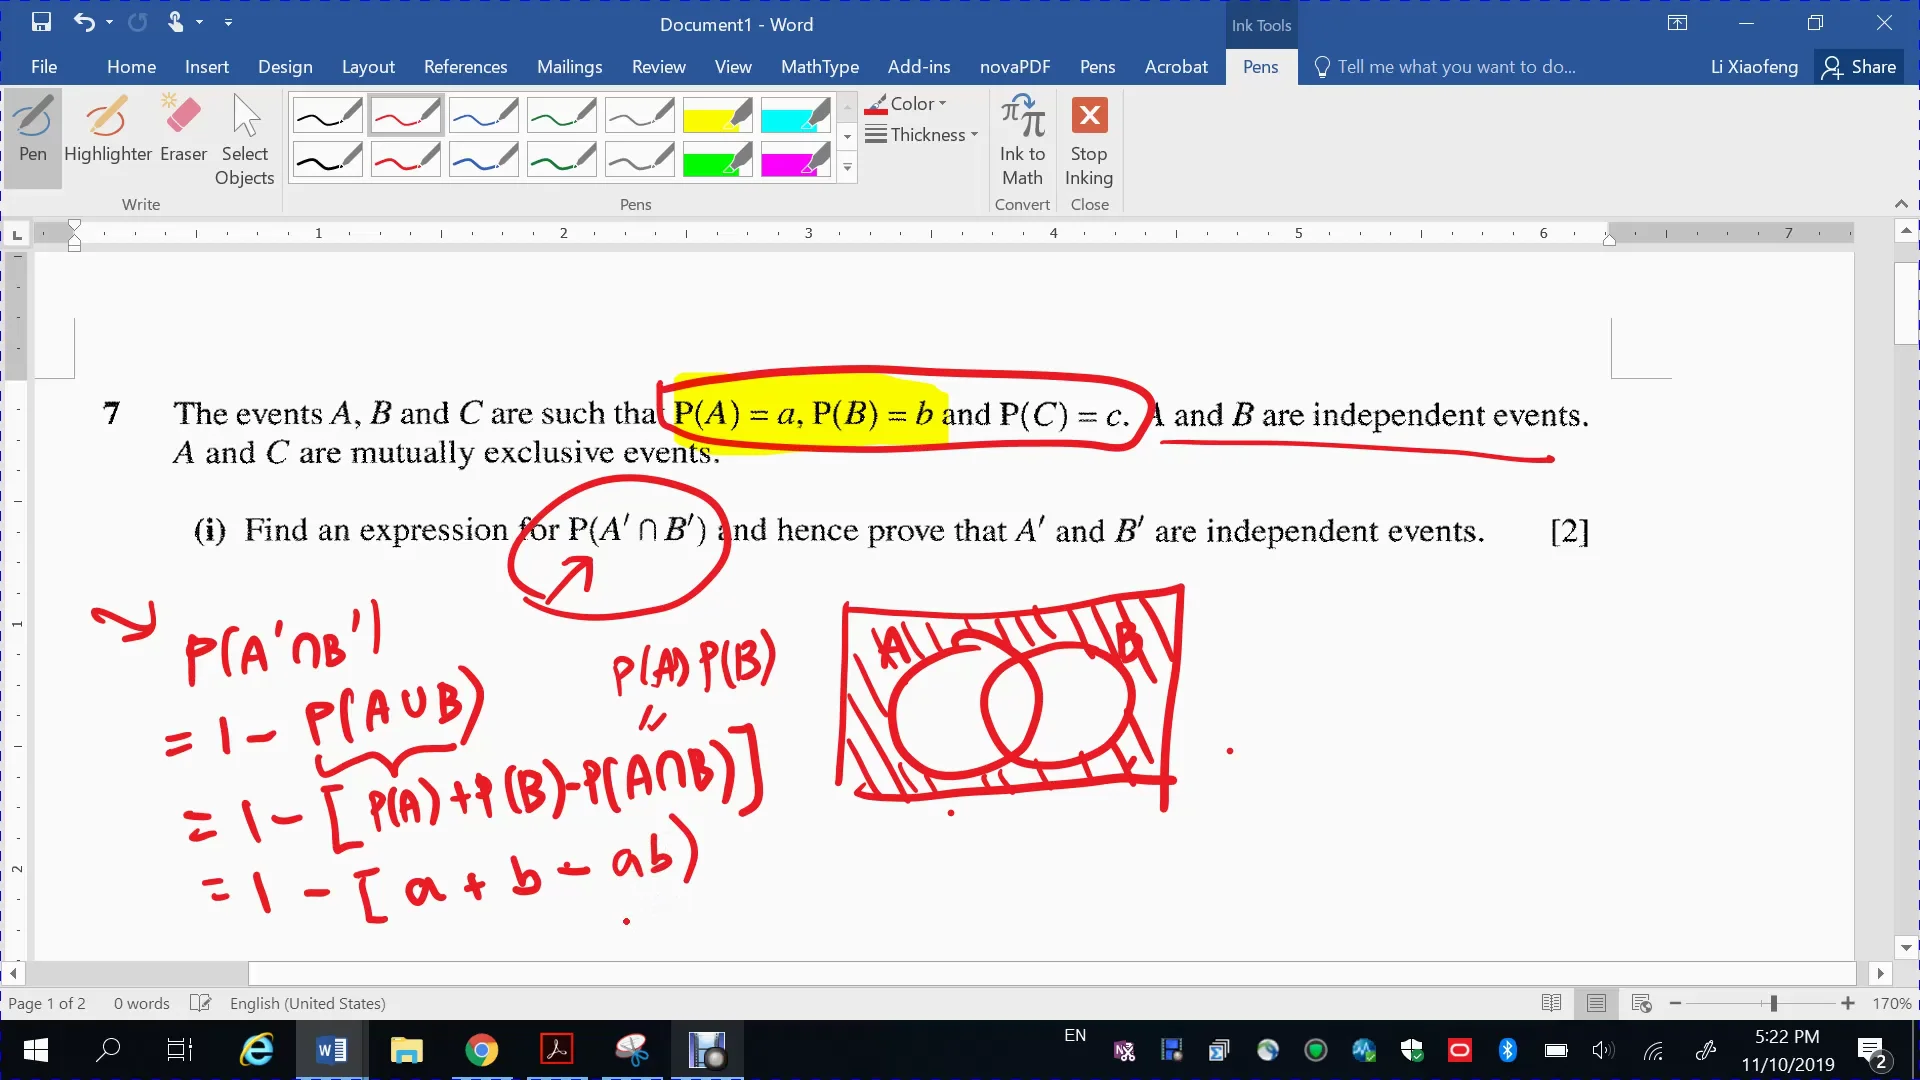Undo the last ink stroke
The height and width of the screenshot is (1080, 1920).
coord(84,22)
